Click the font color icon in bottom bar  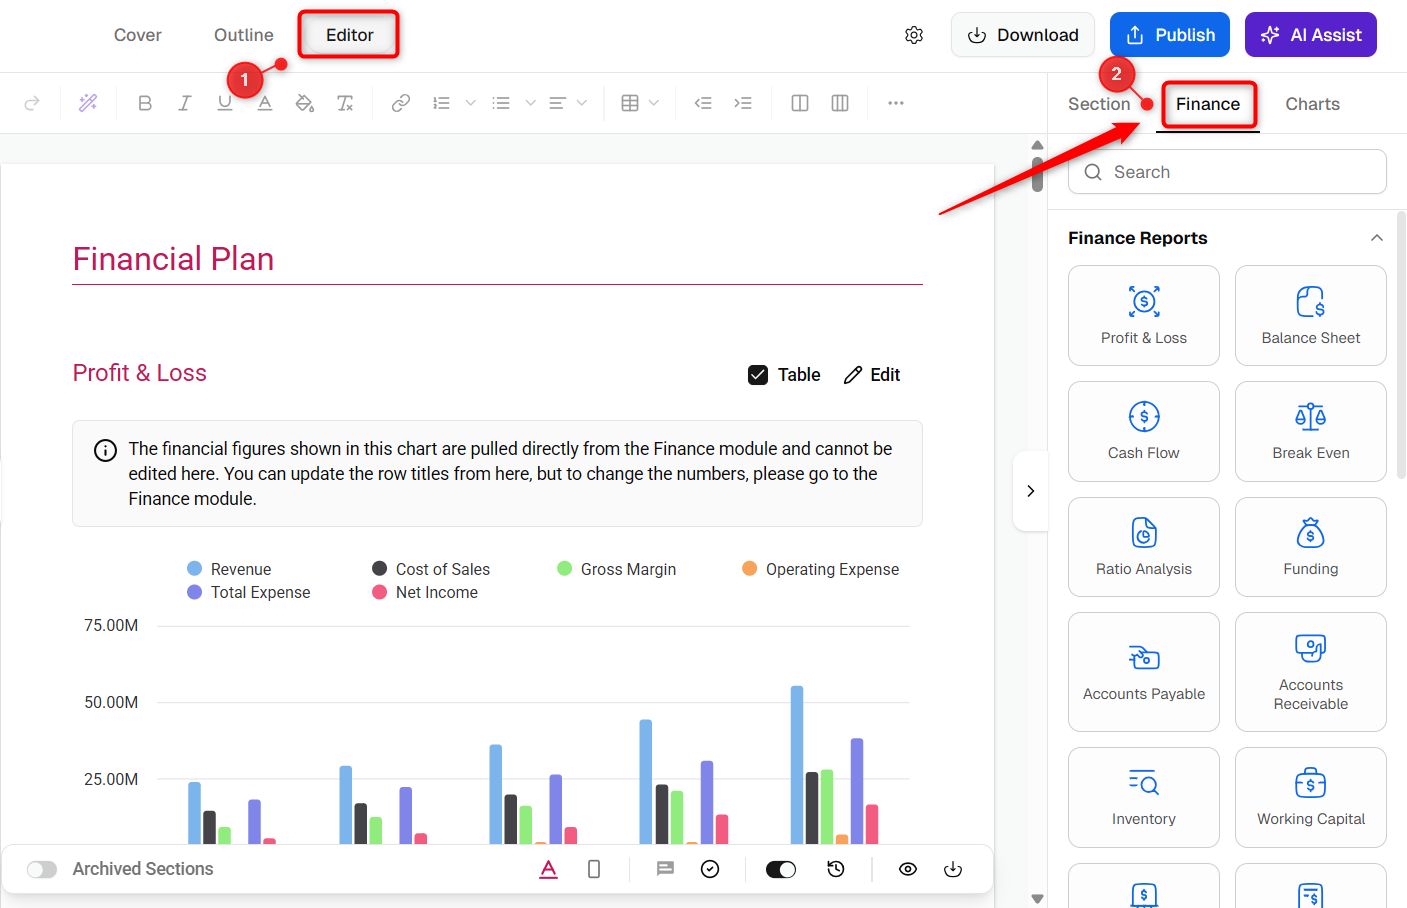(548, 869)
